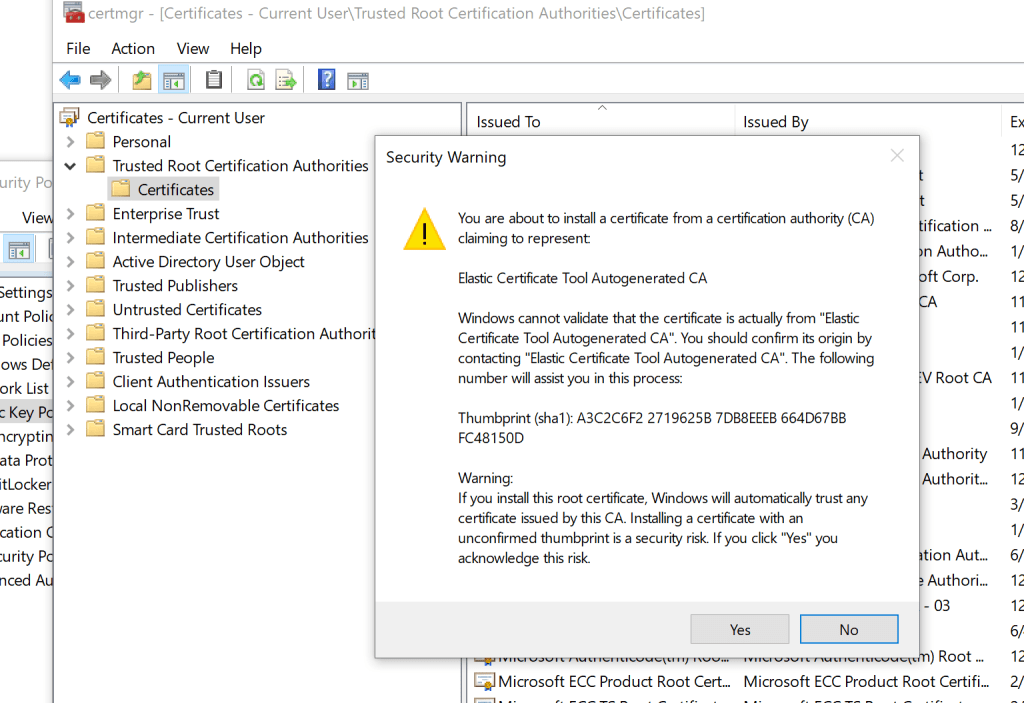Click Yes to install the certificate
1024x703 pixels.
(739, 629)
